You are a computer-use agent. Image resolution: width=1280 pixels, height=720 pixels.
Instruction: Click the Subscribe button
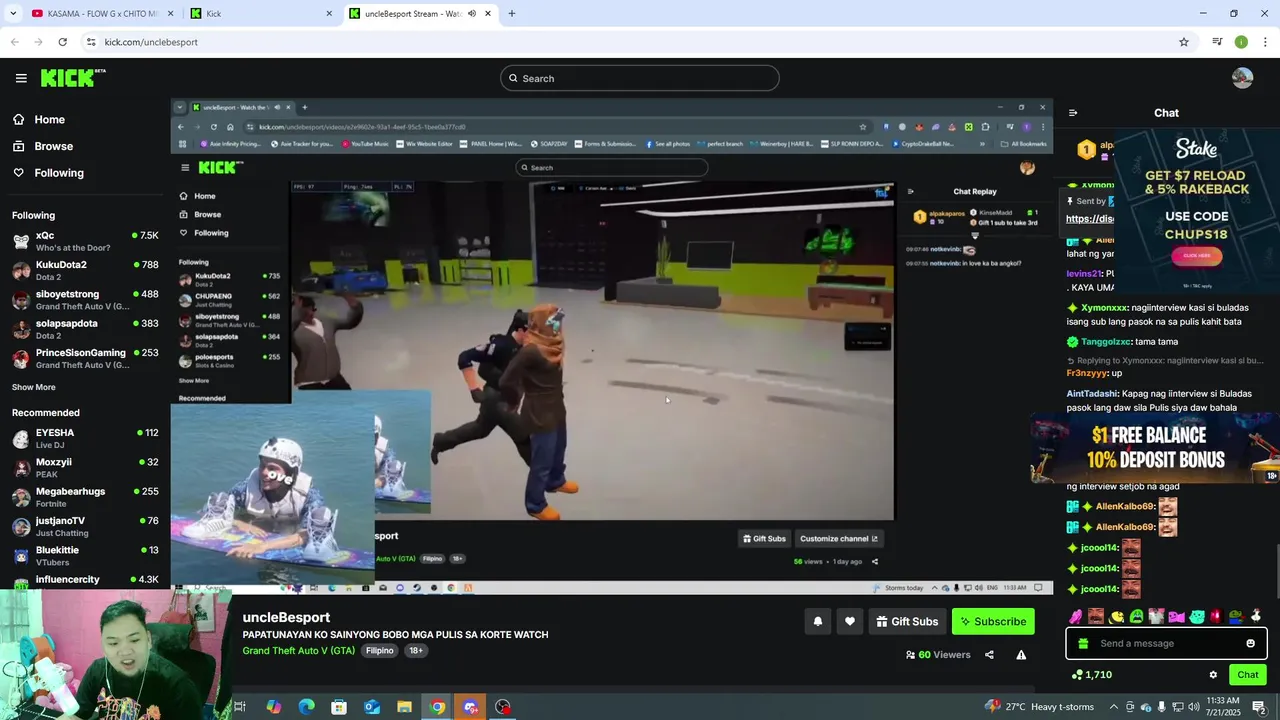(x=993, y=622)
